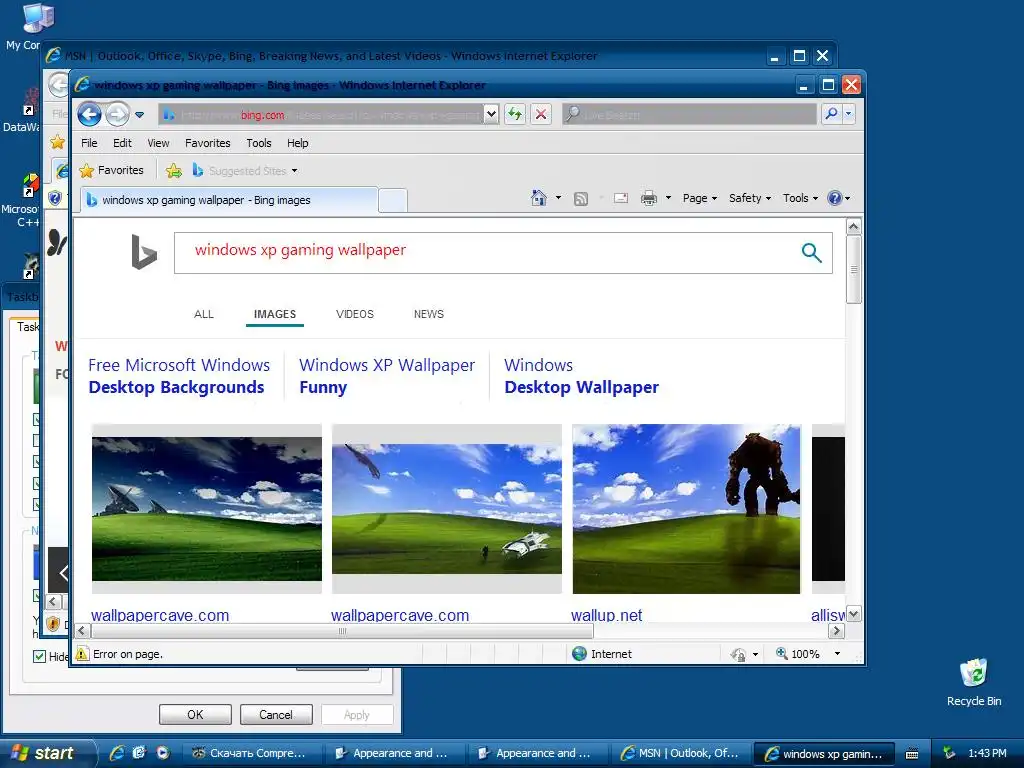Go to the Home page icon
This screenshot has width=1024, height=768.
pyautogui.click(x=539, y=198)
